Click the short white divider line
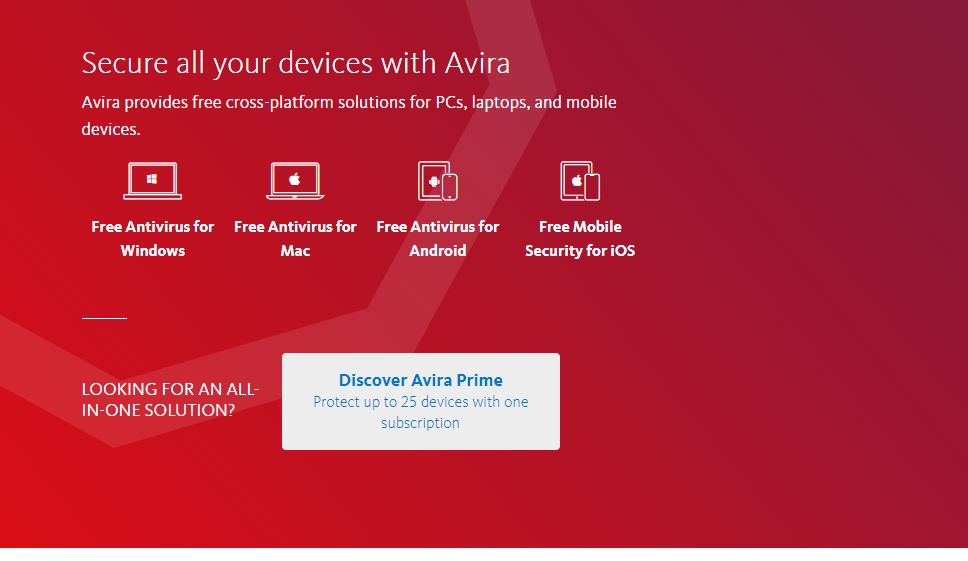This screenshot has height=561, width=968. click(104, 318)
